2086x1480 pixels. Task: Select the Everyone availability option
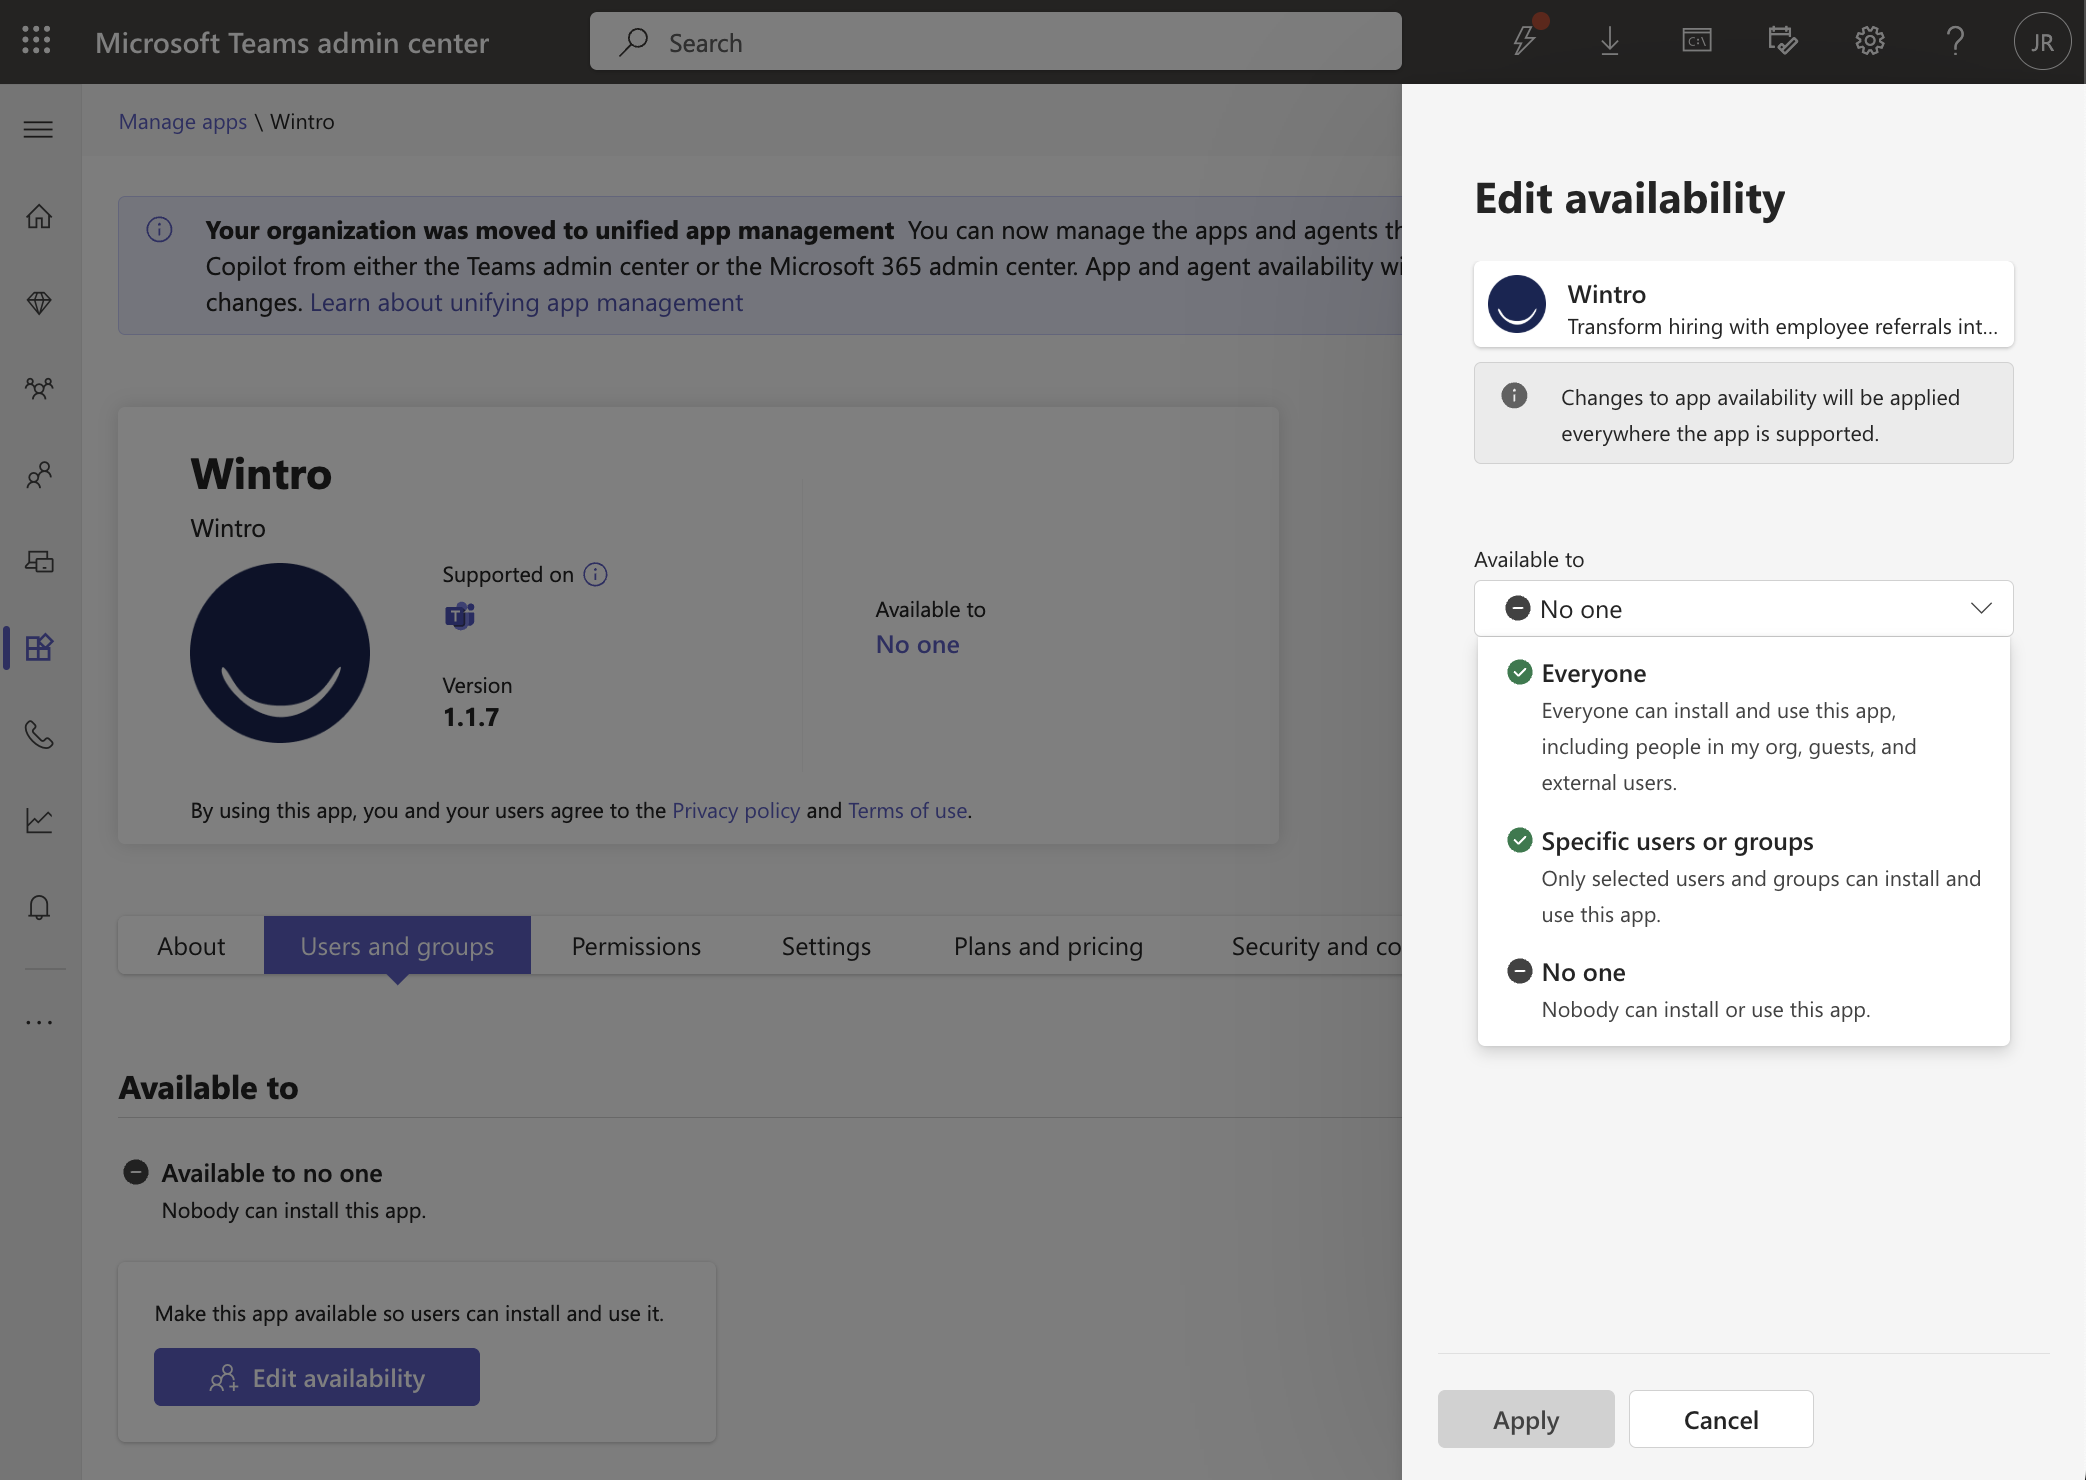(x=1592, y=673)
